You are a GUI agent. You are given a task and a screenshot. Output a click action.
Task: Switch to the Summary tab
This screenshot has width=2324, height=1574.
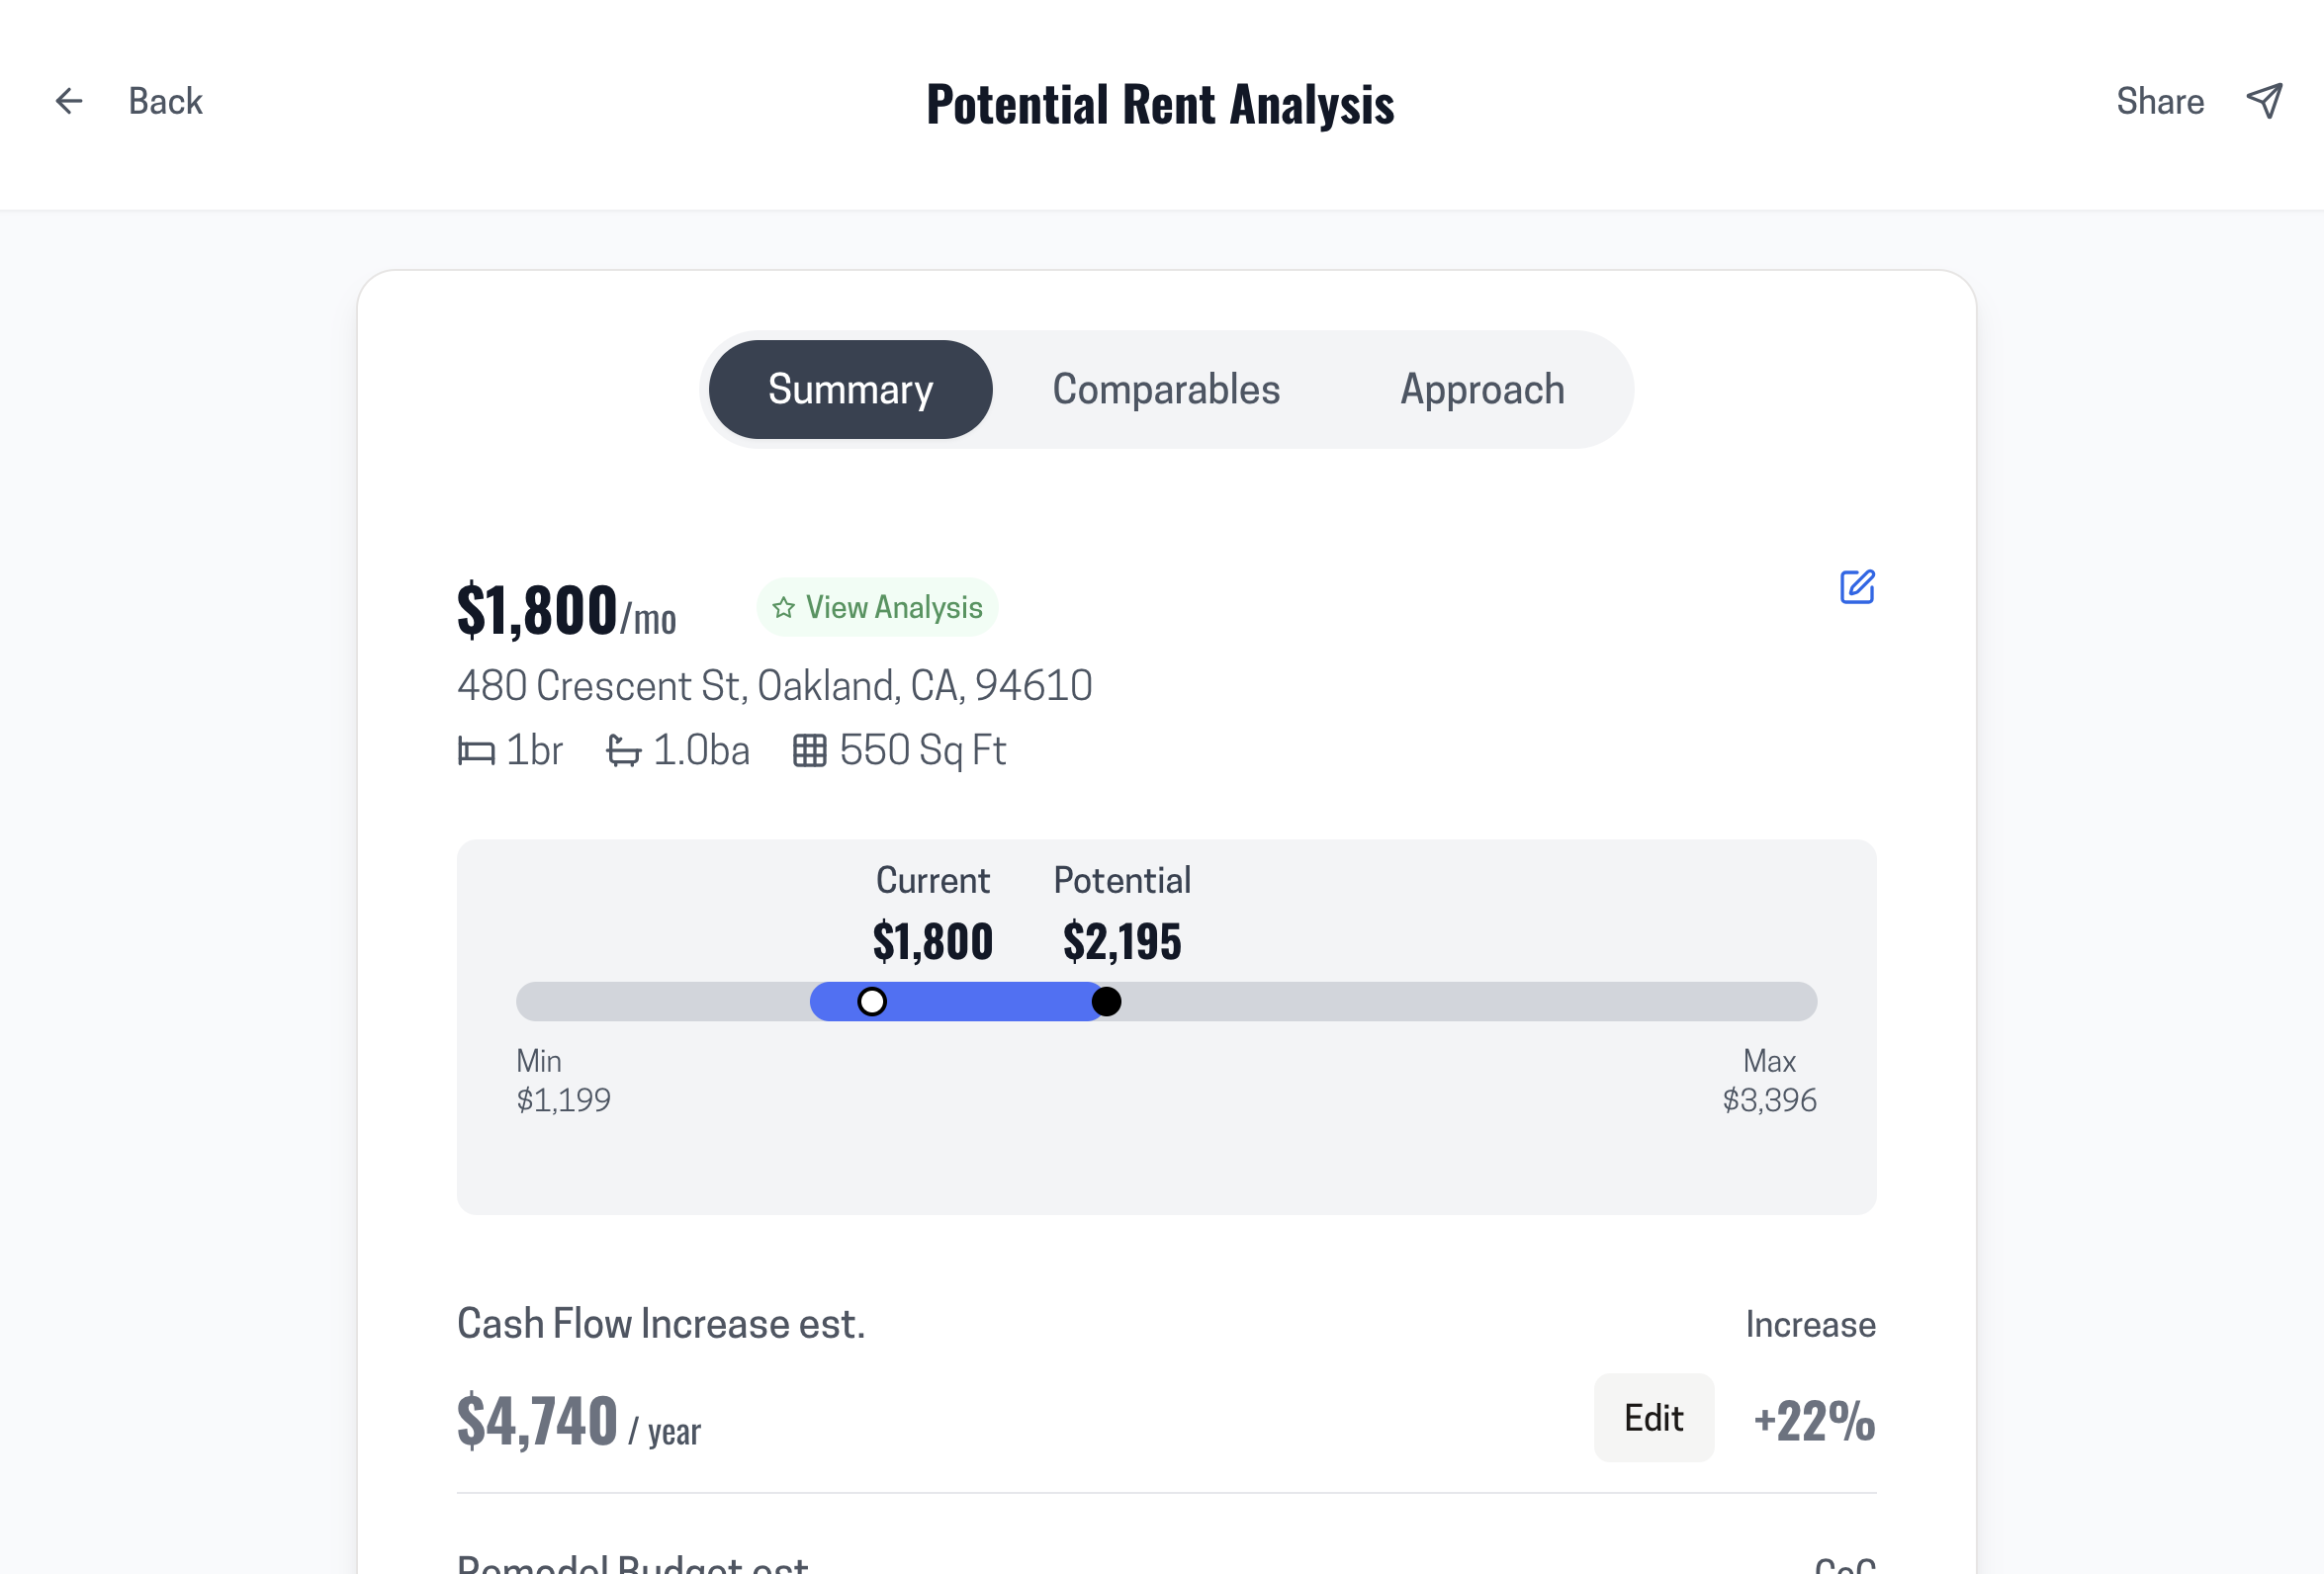pyautogui.click(x=850, y=389)
